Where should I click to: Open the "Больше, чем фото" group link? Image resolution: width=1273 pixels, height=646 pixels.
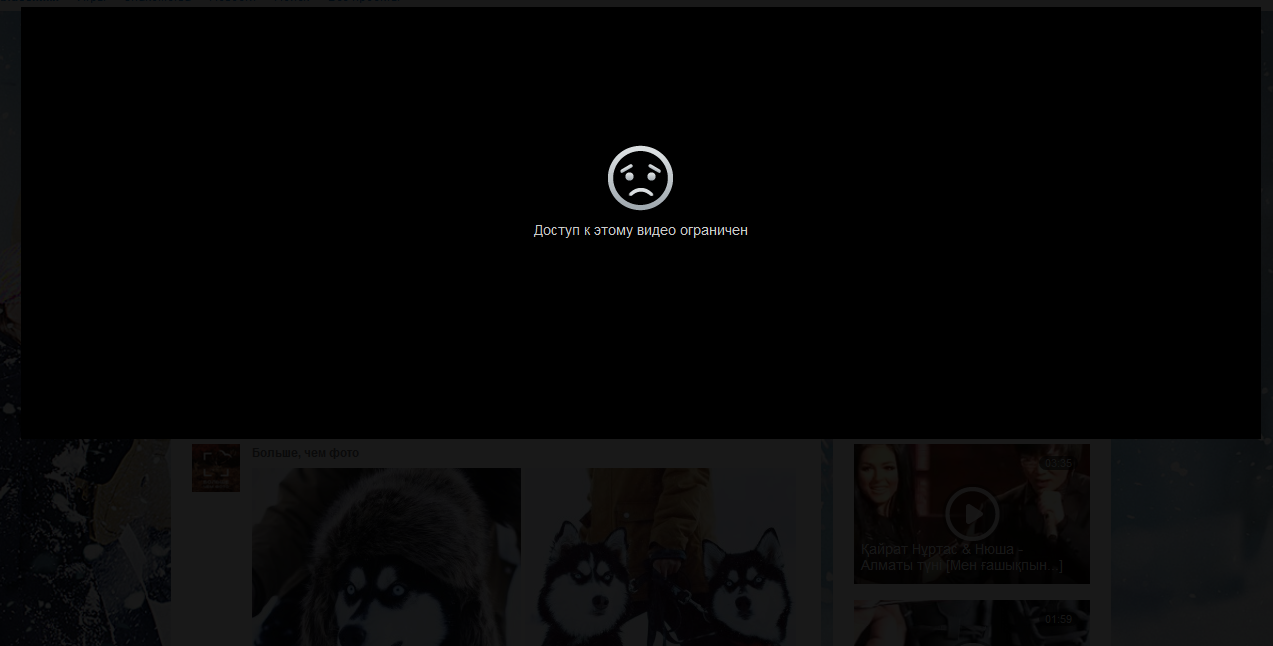click(x=305, y=453)
